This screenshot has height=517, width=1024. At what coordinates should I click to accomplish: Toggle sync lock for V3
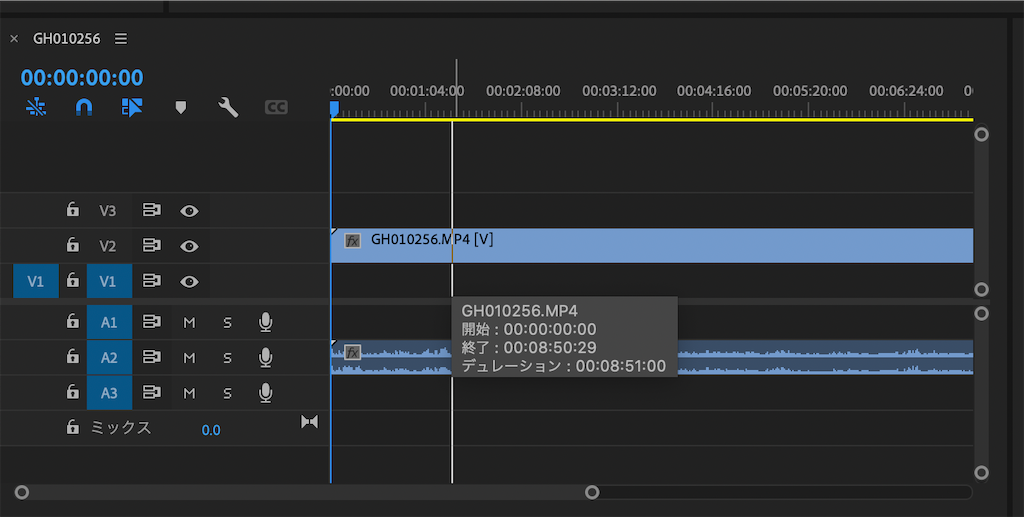152,210
